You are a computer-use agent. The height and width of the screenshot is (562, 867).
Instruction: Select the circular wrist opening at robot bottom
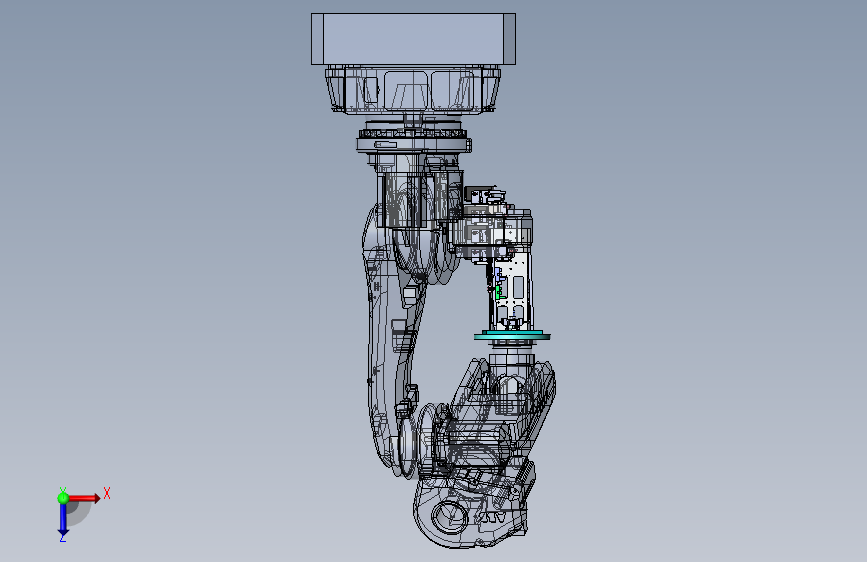(x=450, y=517)
